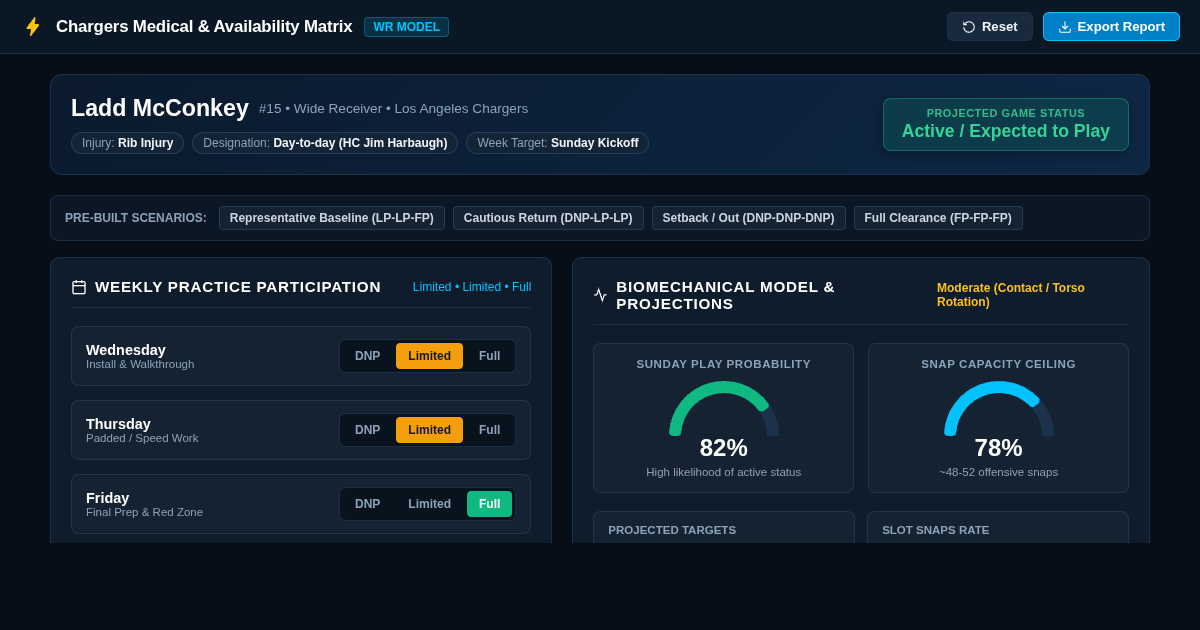Set Wednesday practice to Full
1200x630 pixels.
tap(489, 356)
